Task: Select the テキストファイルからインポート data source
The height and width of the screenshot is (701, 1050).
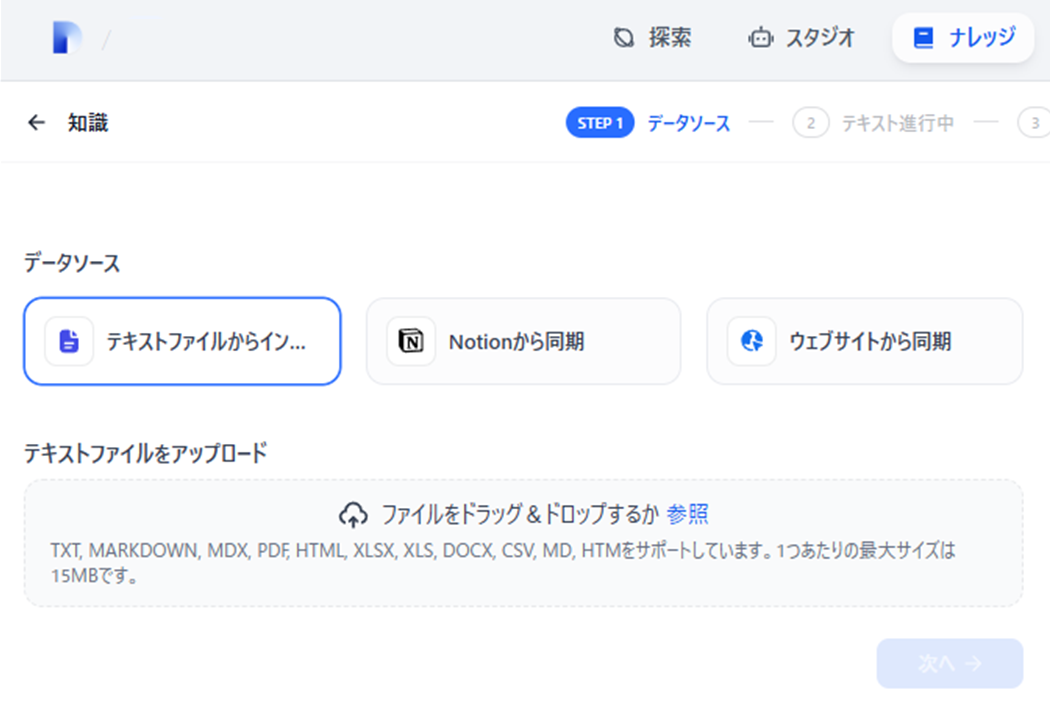Action: 182,341
